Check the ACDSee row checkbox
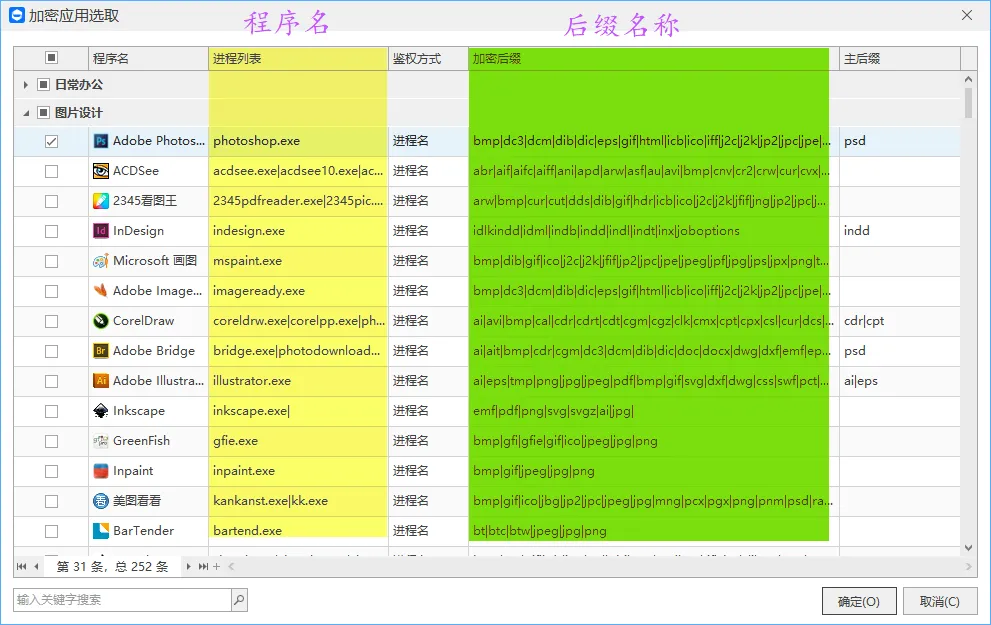Screen dimensions: 991x625 [51, 171]
